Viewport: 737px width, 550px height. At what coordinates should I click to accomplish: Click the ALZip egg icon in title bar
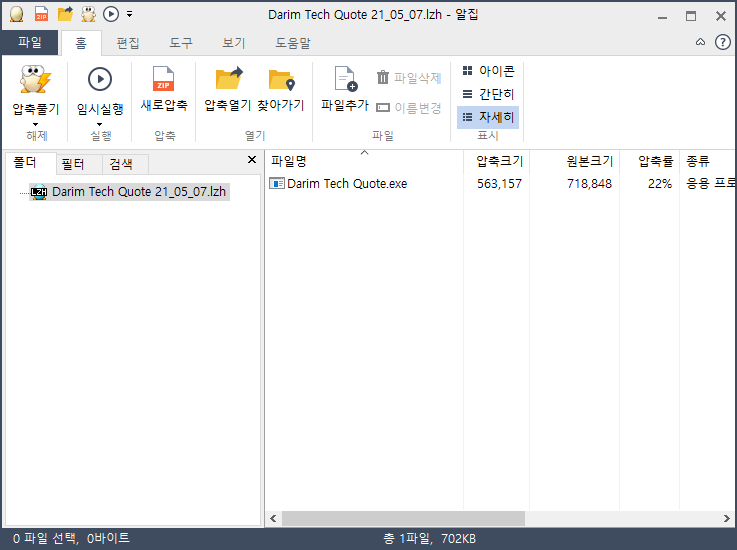[17, 15]
